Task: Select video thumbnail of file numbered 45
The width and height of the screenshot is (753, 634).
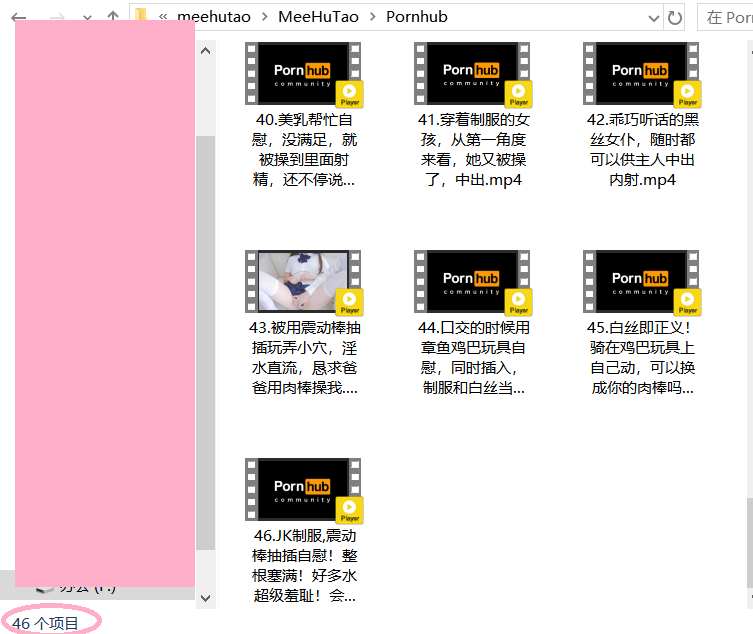Action: tap(641, 282)
